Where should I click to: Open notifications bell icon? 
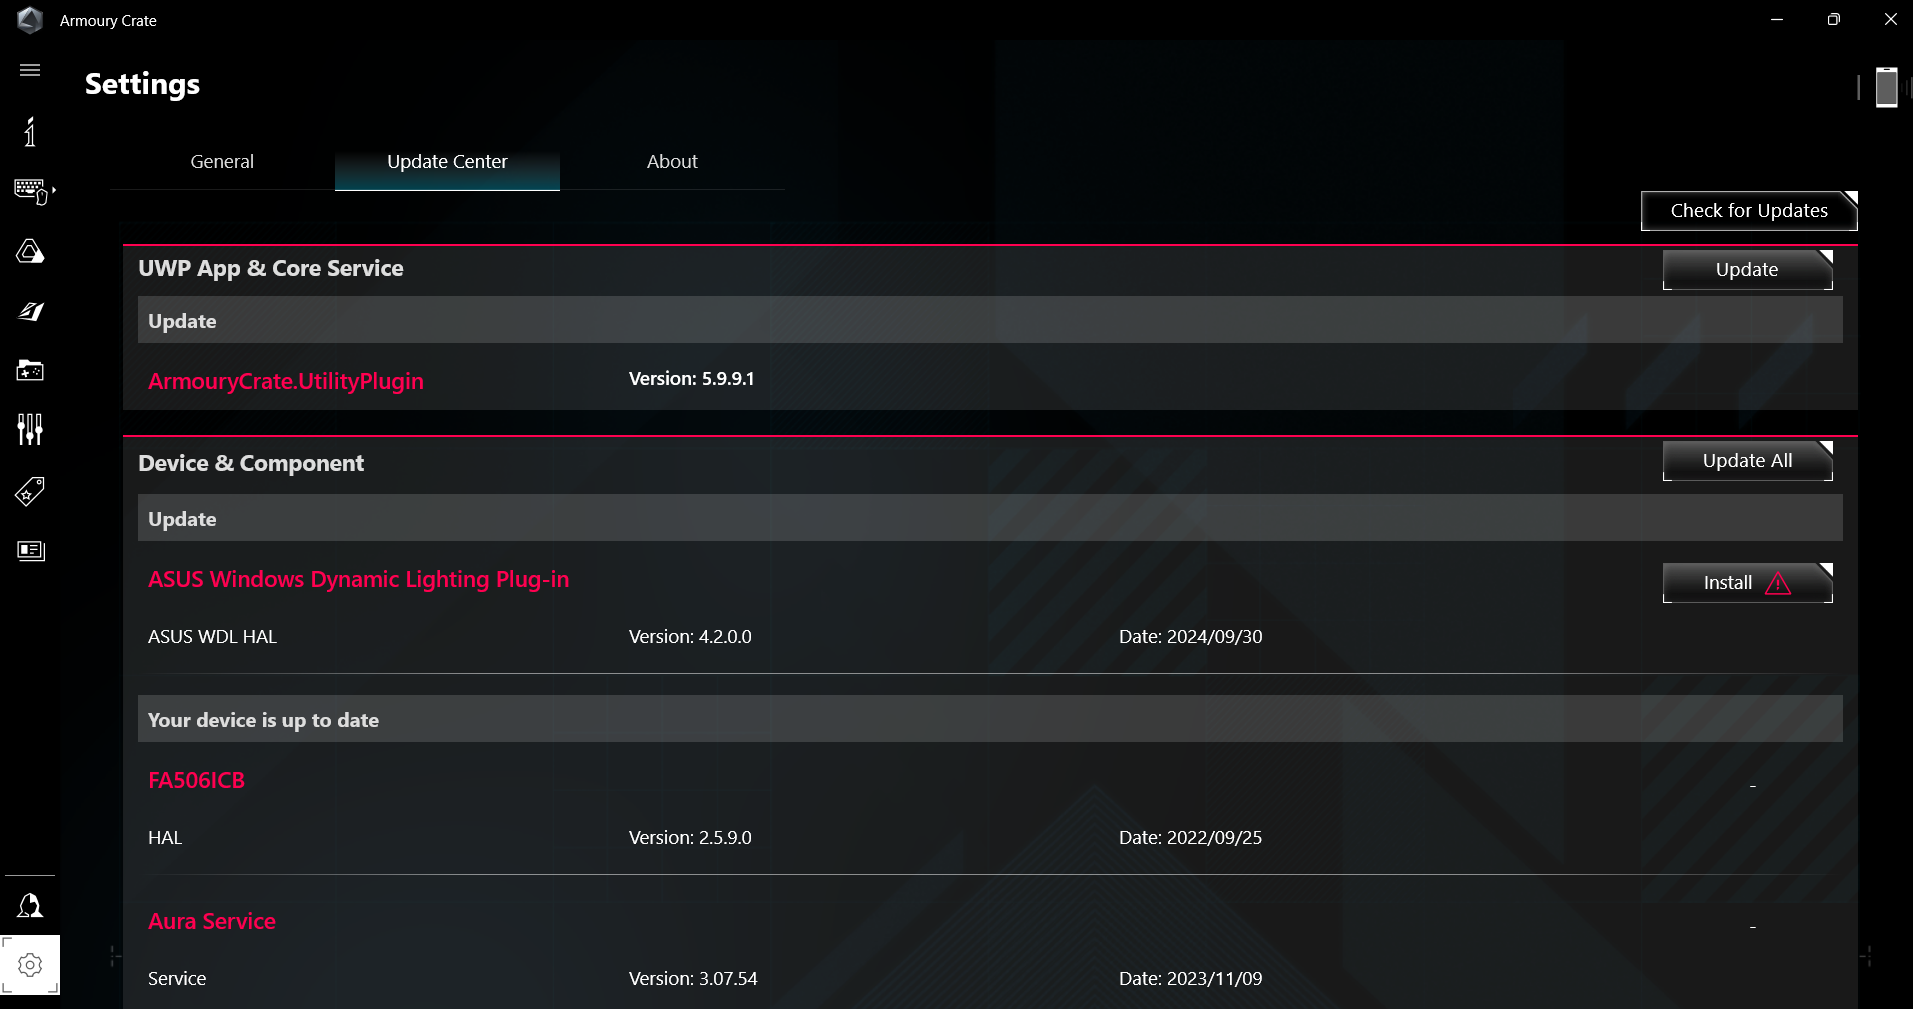coord(30,906)
